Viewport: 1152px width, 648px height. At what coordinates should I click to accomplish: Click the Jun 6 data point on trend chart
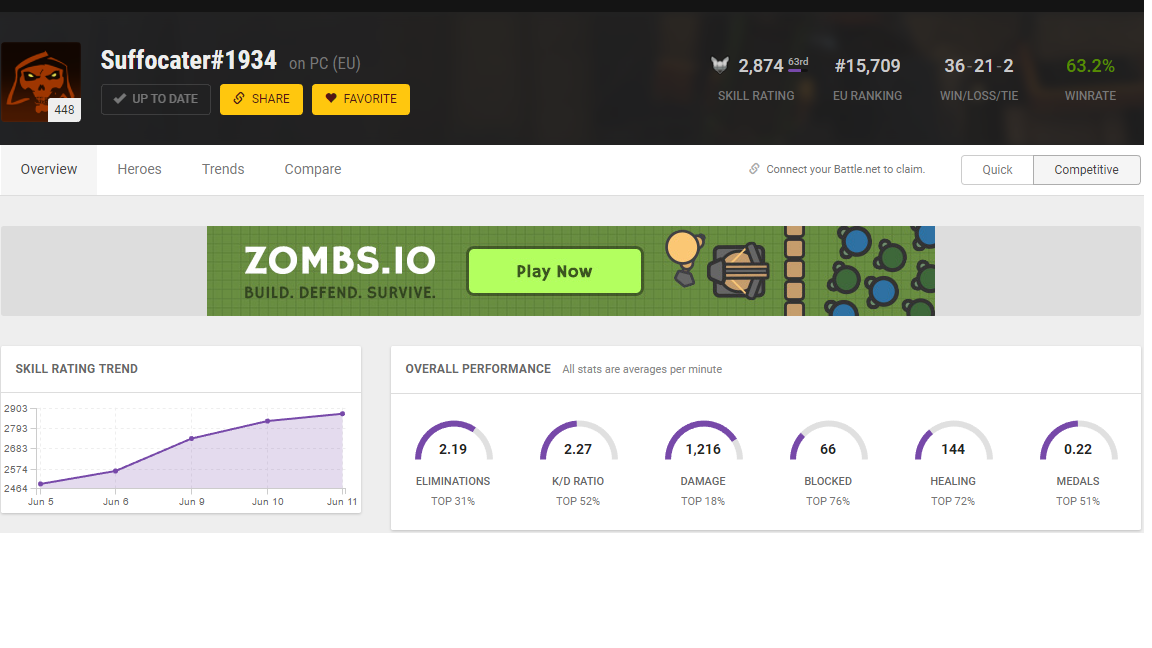115,471
